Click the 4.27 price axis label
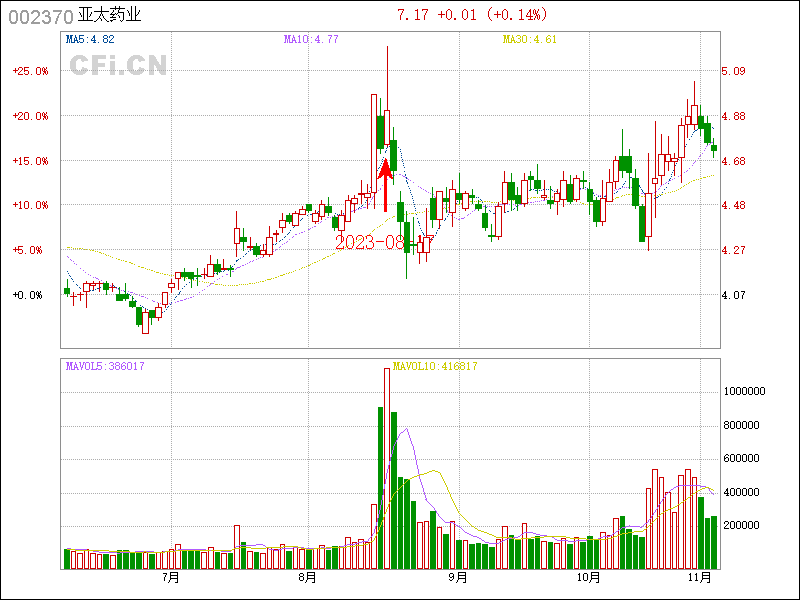Image resolution: width=800 pixels, height=600 pixels. 733,250
